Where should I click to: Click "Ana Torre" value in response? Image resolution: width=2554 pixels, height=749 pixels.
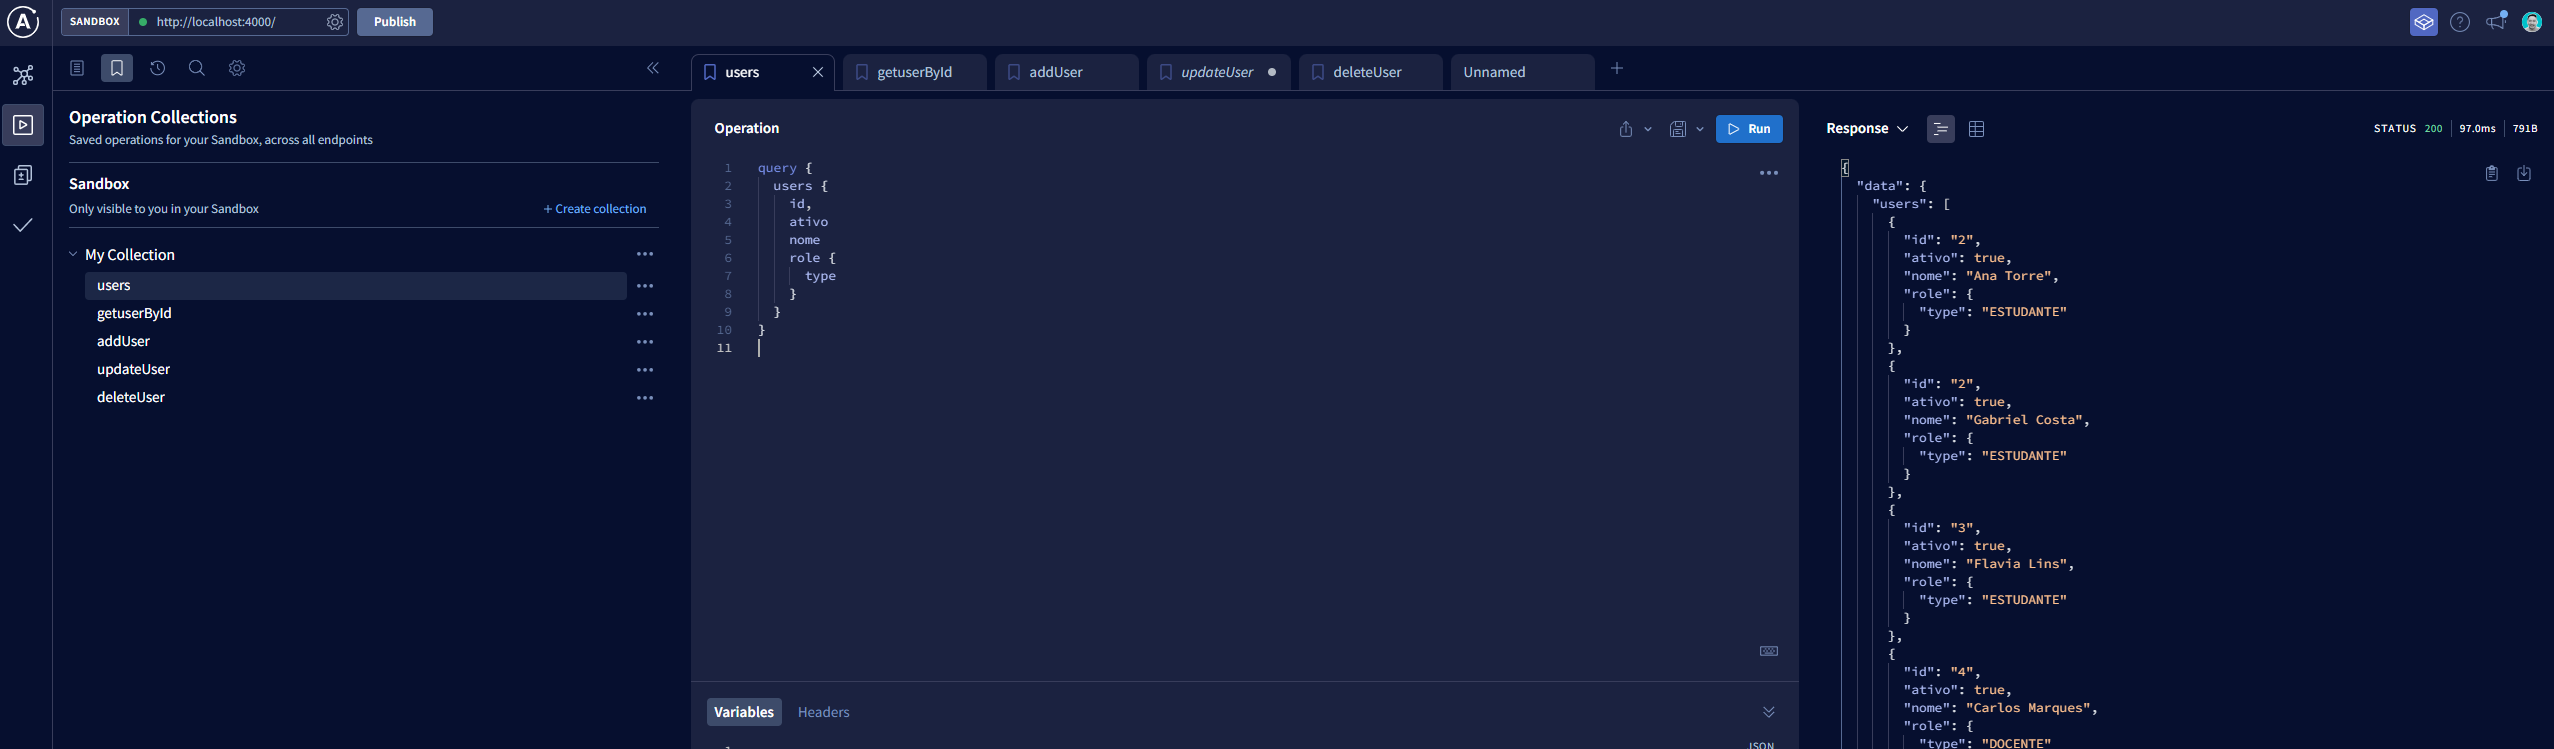click(x=2008, y=276)
